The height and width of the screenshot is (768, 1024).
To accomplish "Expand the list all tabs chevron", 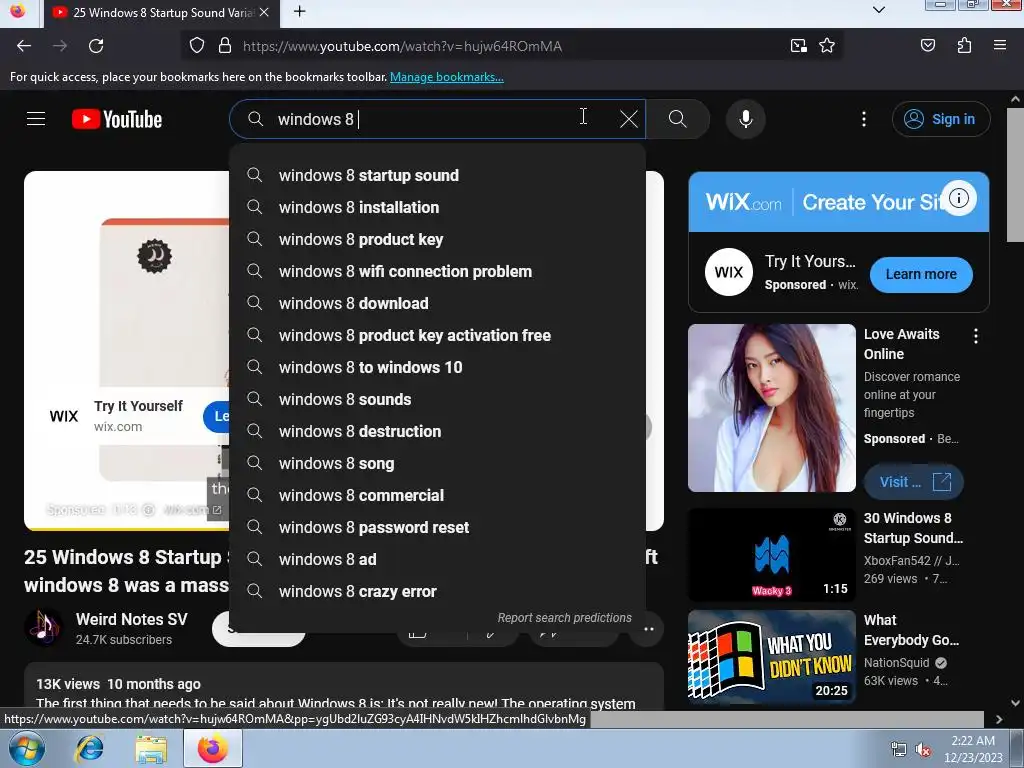I will tap(879, 10).
